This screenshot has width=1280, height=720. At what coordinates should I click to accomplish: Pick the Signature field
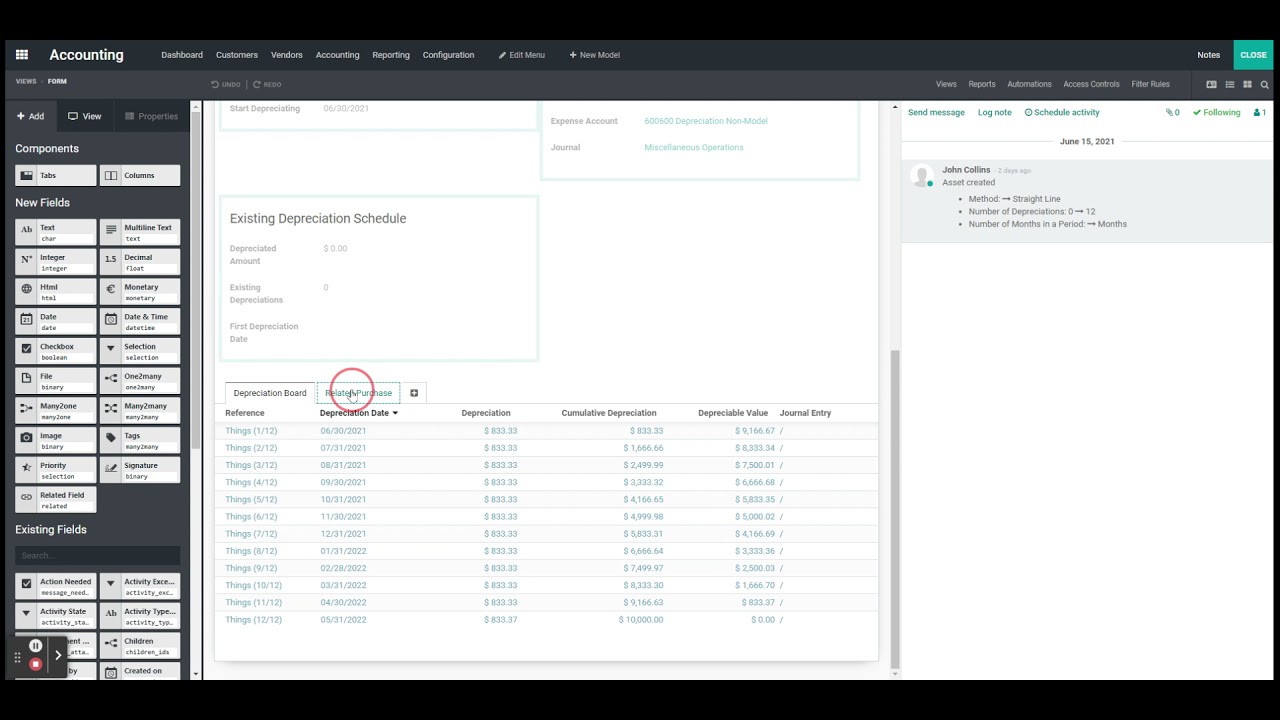(140, 470)
